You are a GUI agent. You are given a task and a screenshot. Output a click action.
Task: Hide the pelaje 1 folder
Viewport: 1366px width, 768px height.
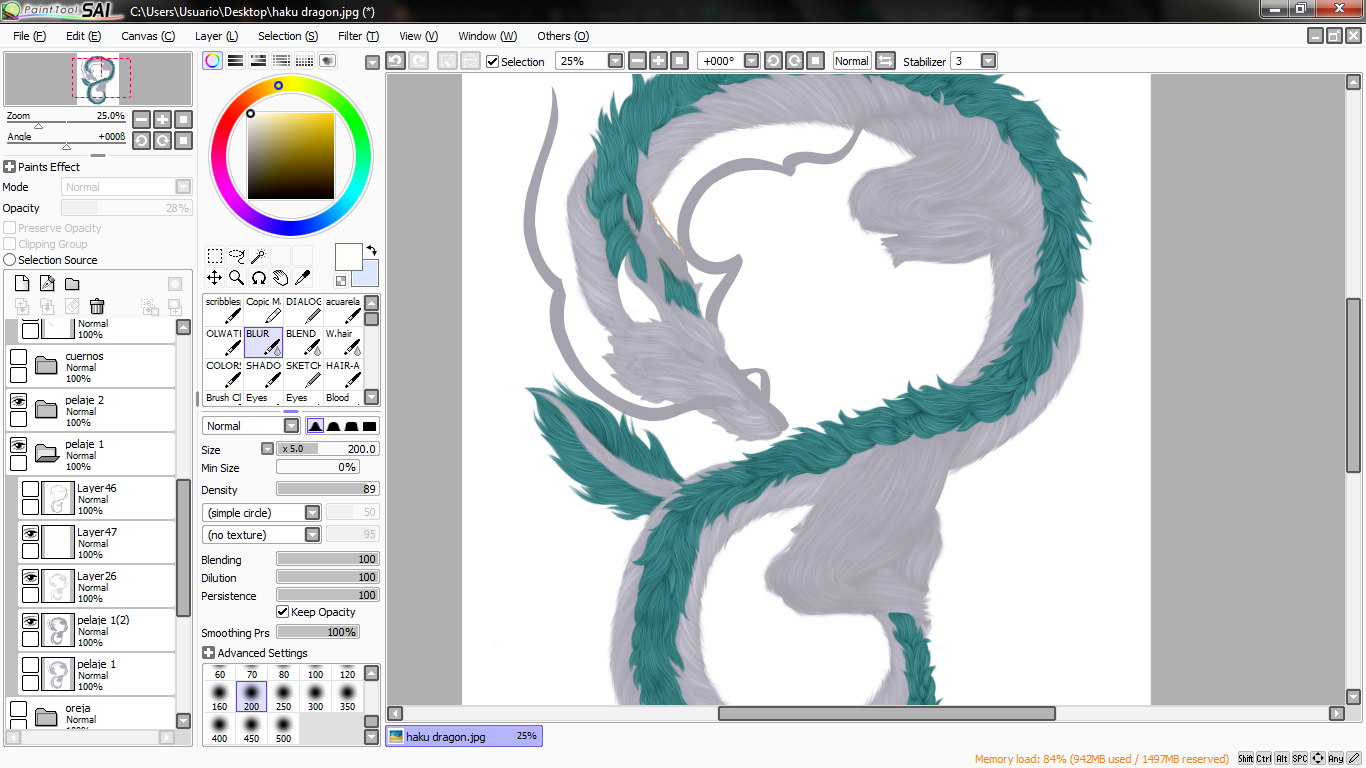coord(18,444)
